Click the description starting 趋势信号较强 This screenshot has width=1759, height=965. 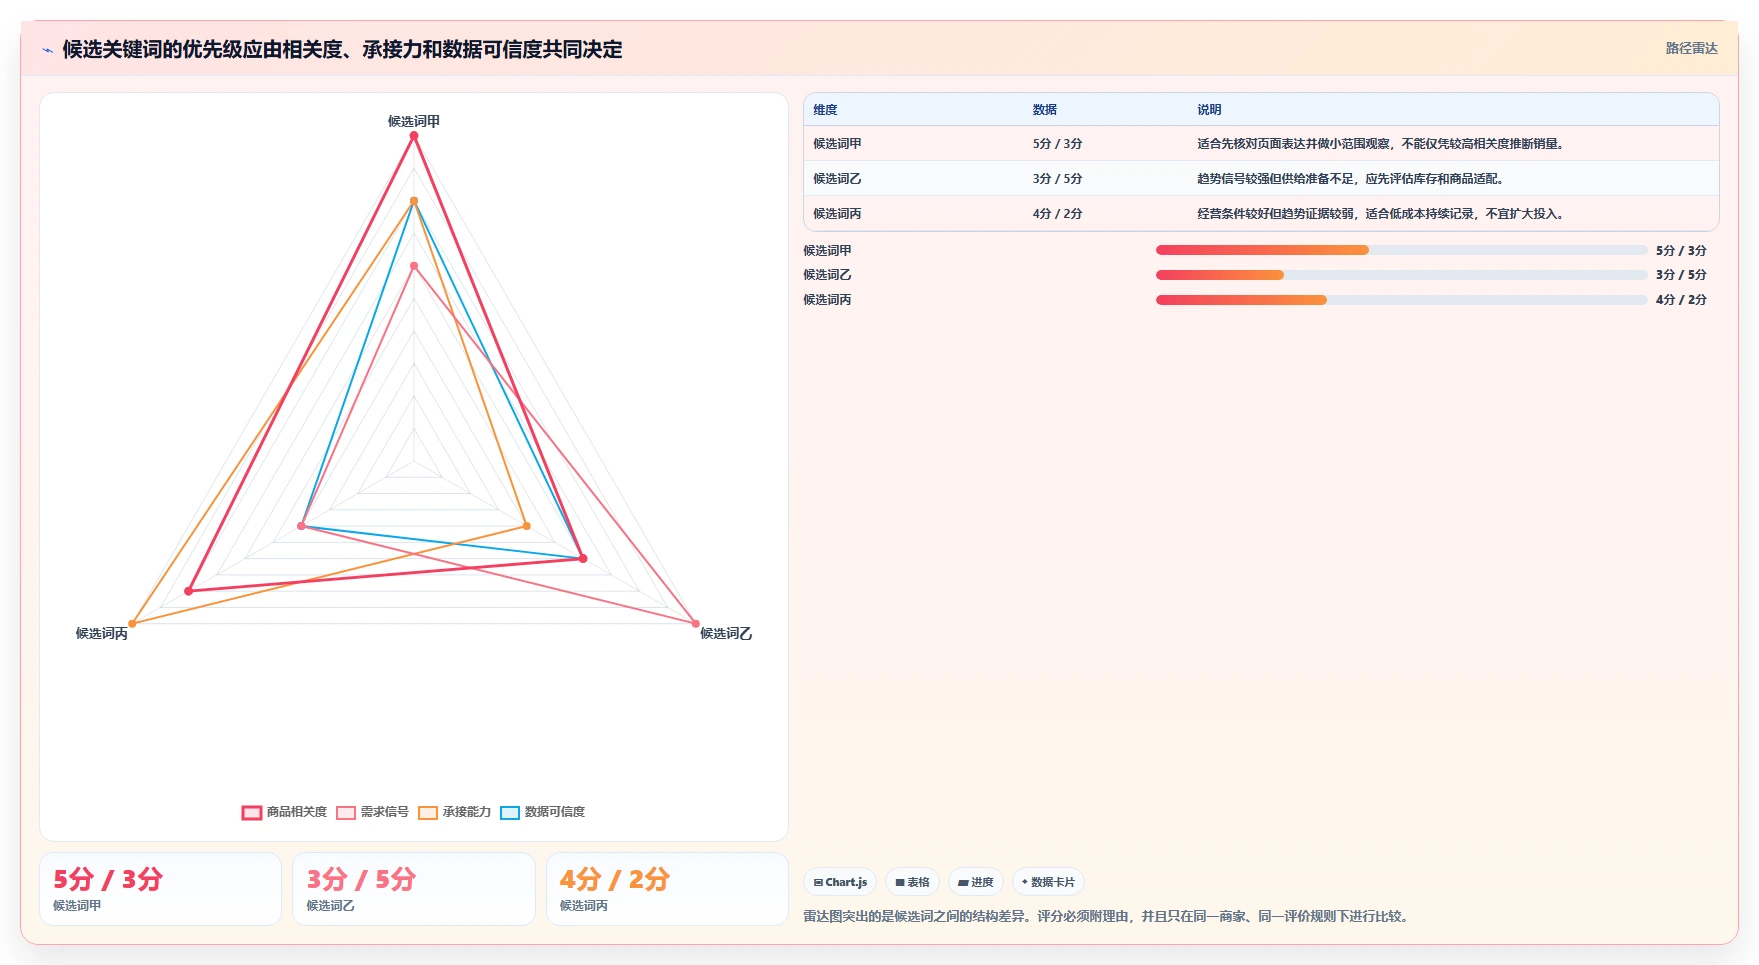click(1351, 179)
